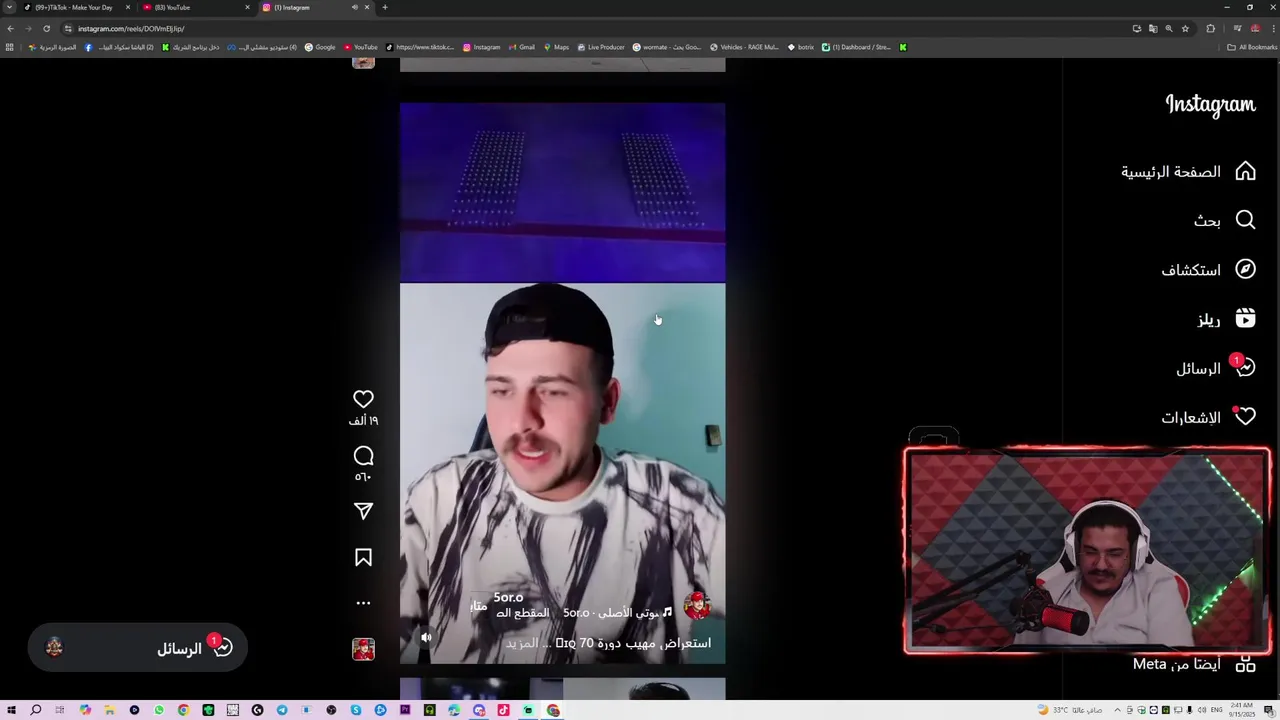The image size is (1280, 720).
Task: Open the 5or.o profile avatar on the reel
Action: pos(696,605)
